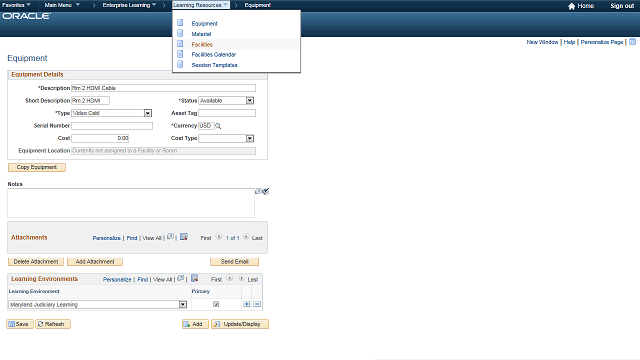Click Personalize in Learning Environments header
This screenshot has height=360, width=640.
117,280
